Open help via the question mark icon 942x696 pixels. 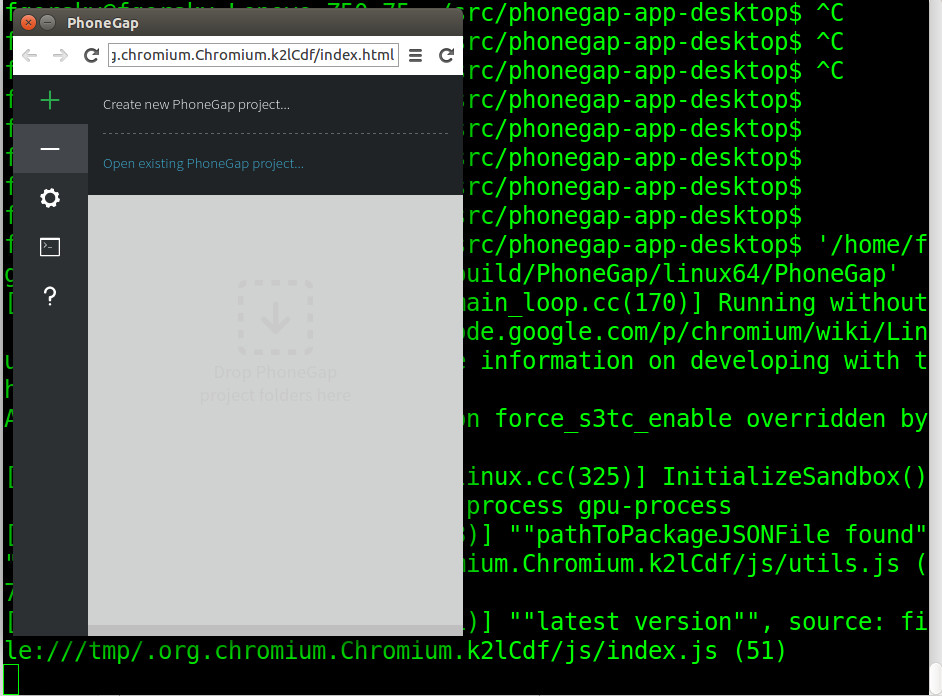point(49,295)
